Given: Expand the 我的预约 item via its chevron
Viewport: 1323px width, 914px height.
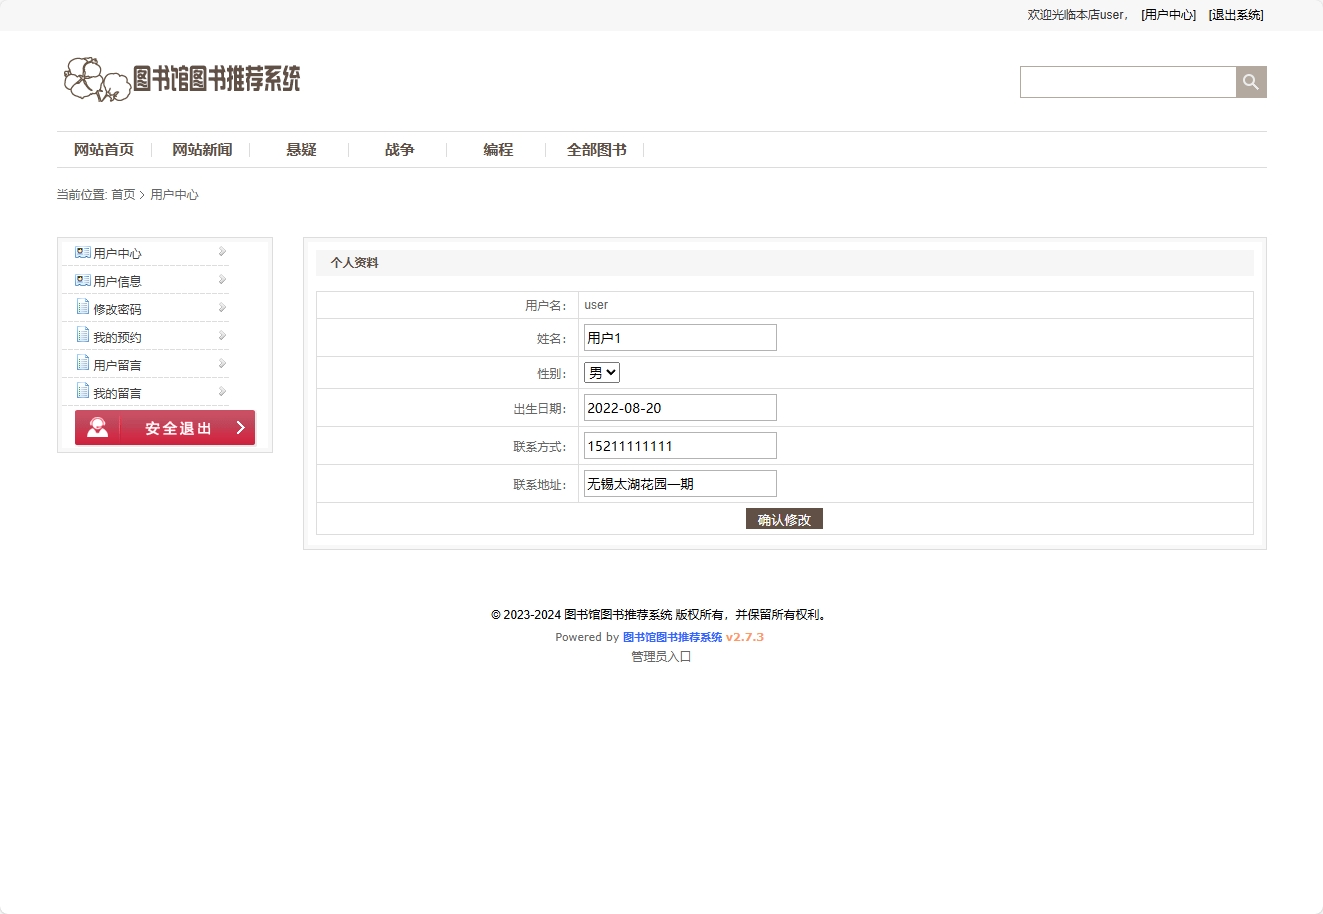Looking at the screenshot, I should coord(221,335).
